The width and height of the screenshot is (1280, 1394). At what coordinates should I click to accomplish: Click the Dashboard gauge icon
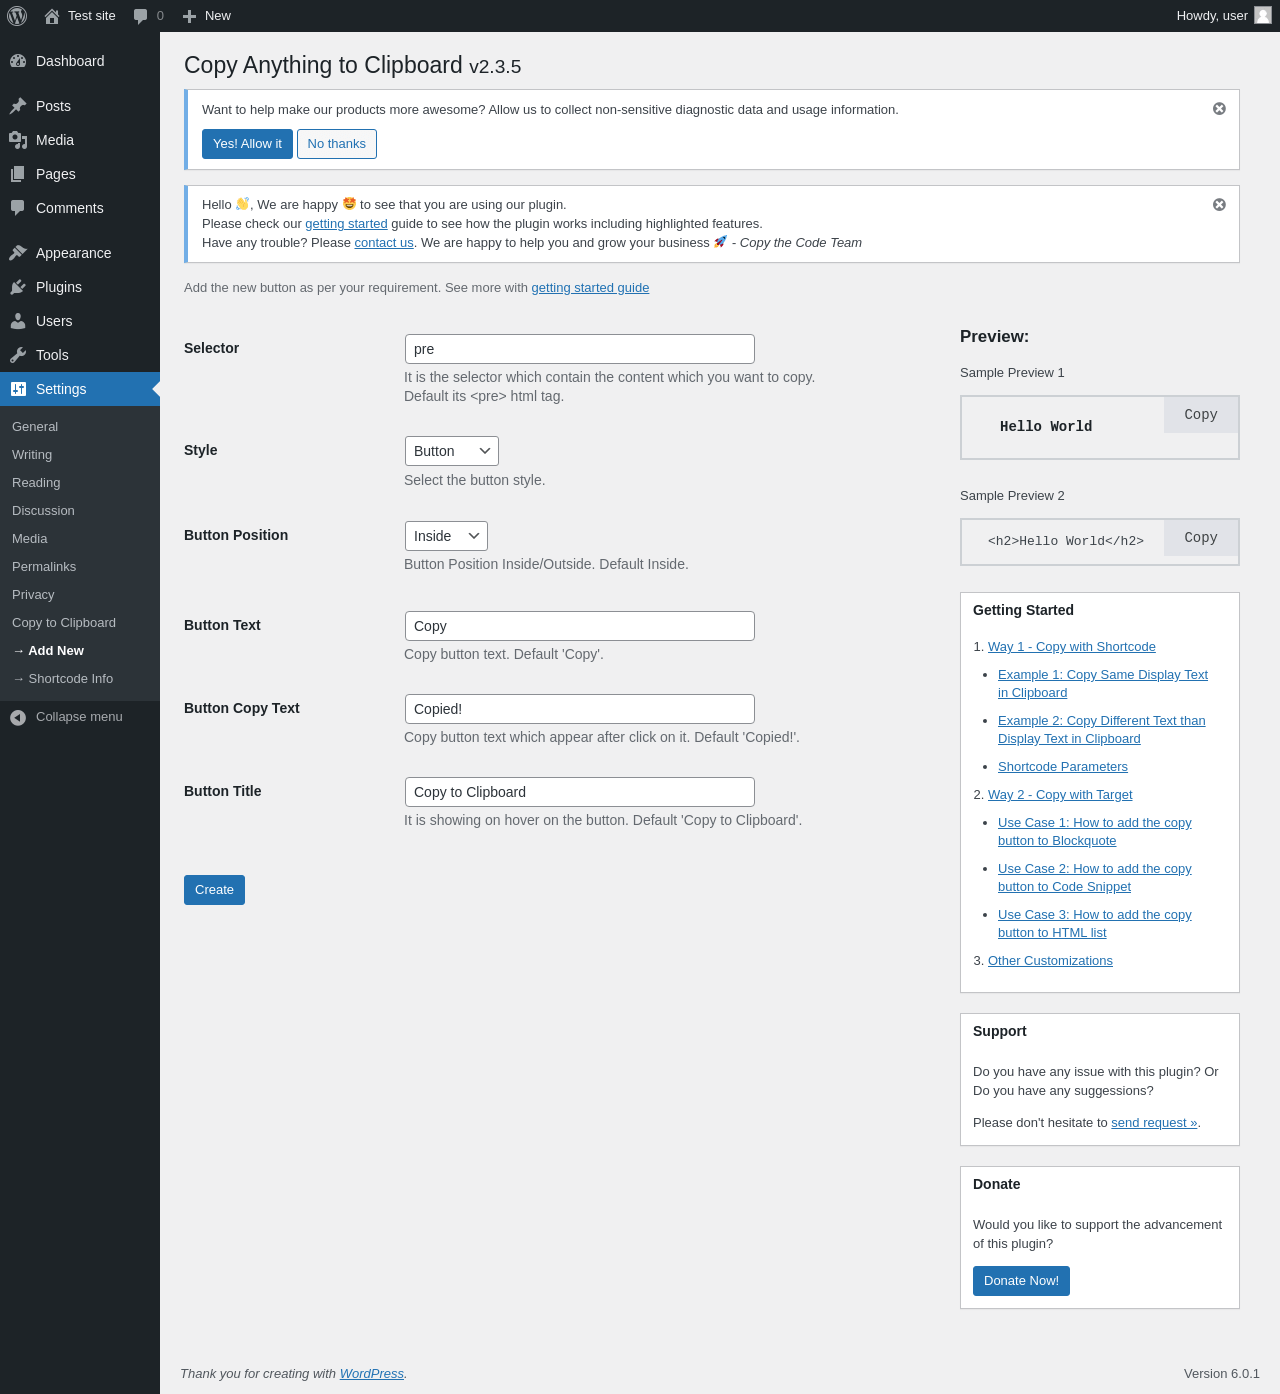(x=18, y=61)
